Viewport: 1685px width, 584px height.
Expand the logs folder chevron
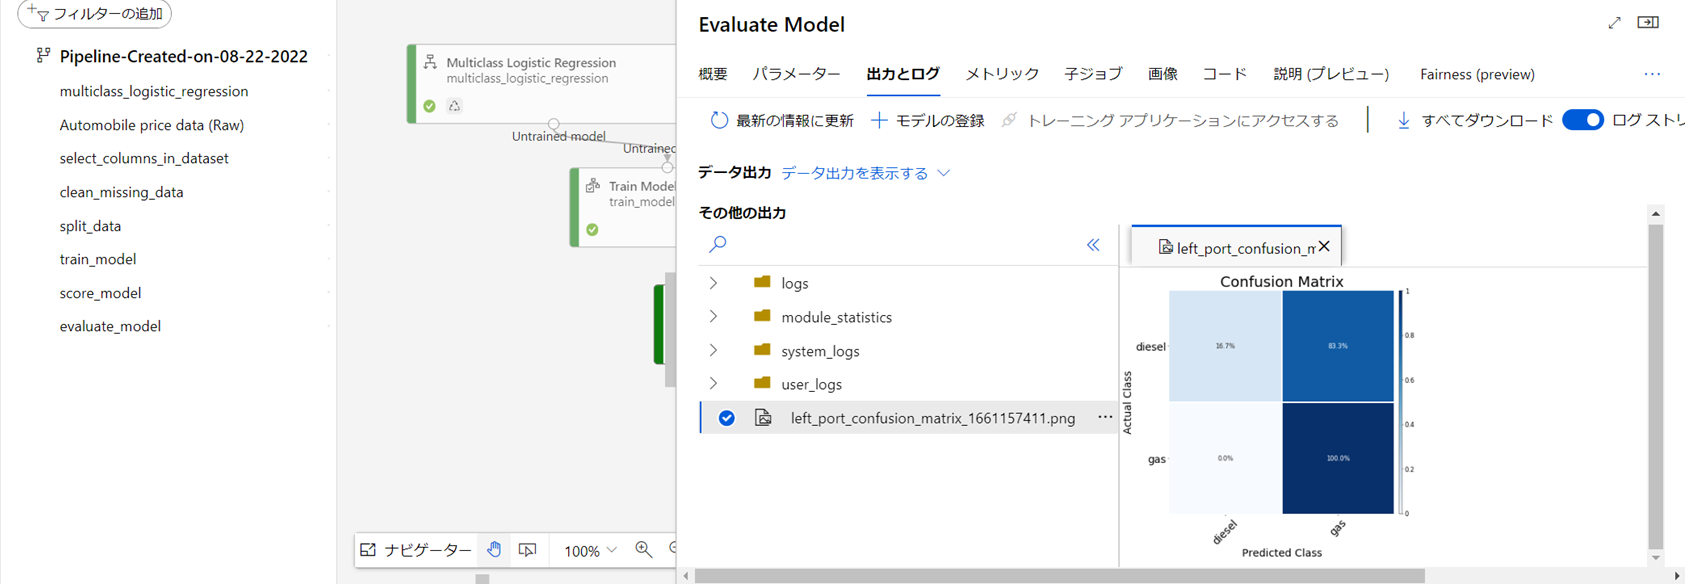pos(713,283)
